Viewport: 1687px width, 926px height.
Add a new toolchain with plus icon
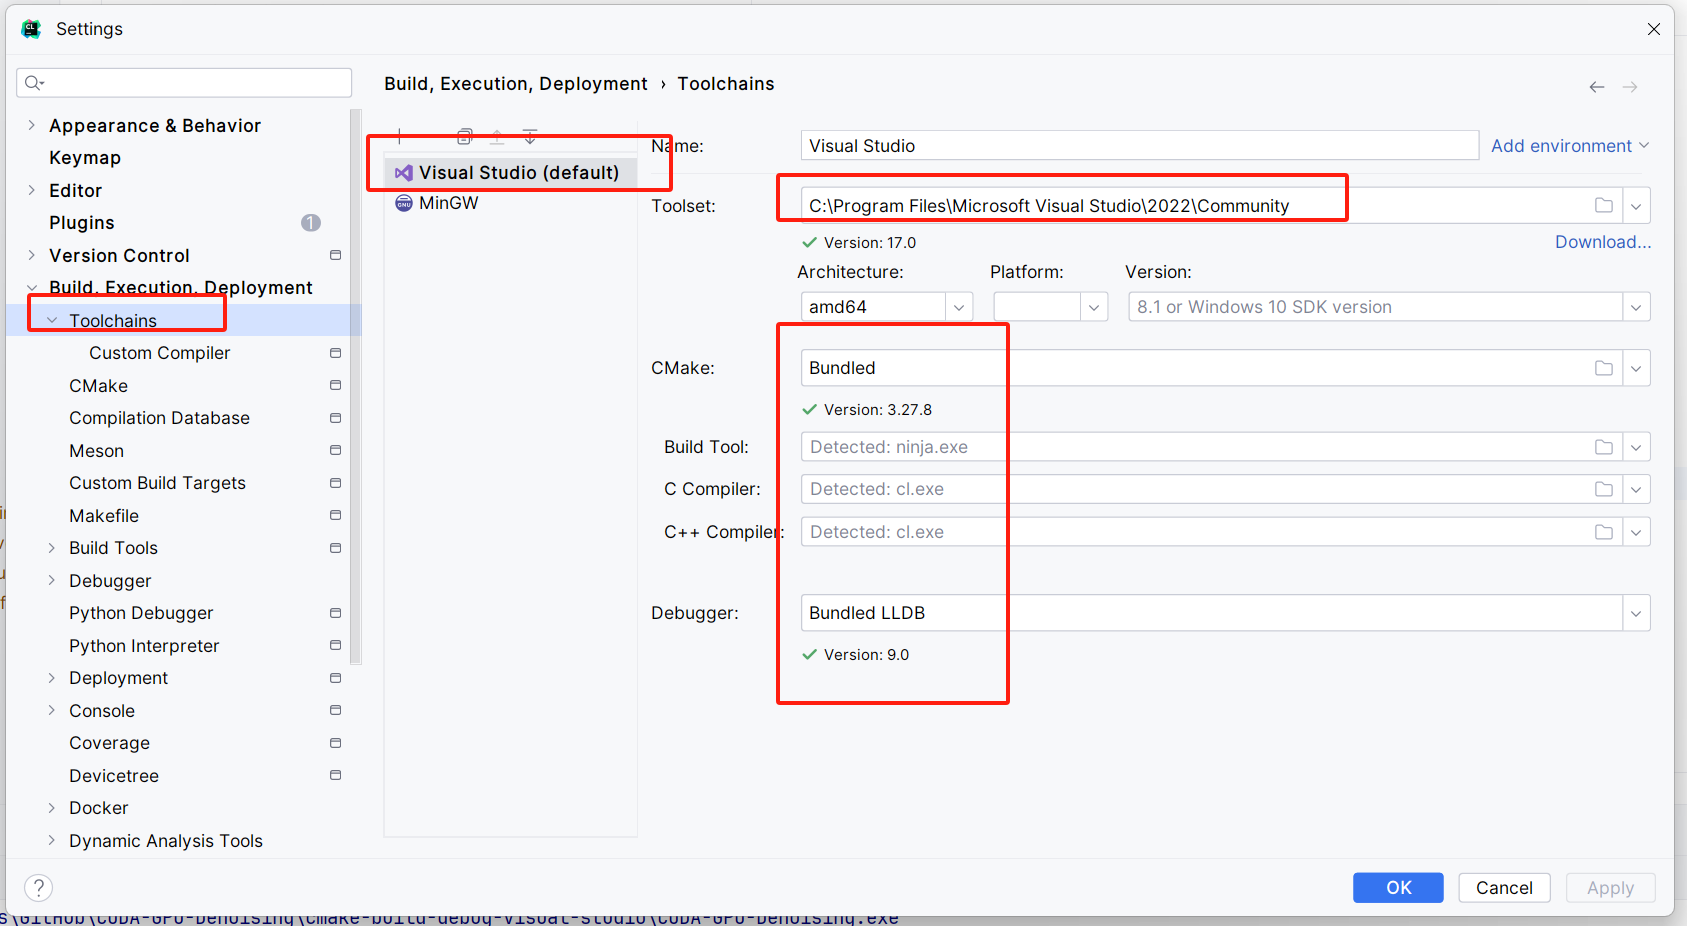[x=399, y=136]
